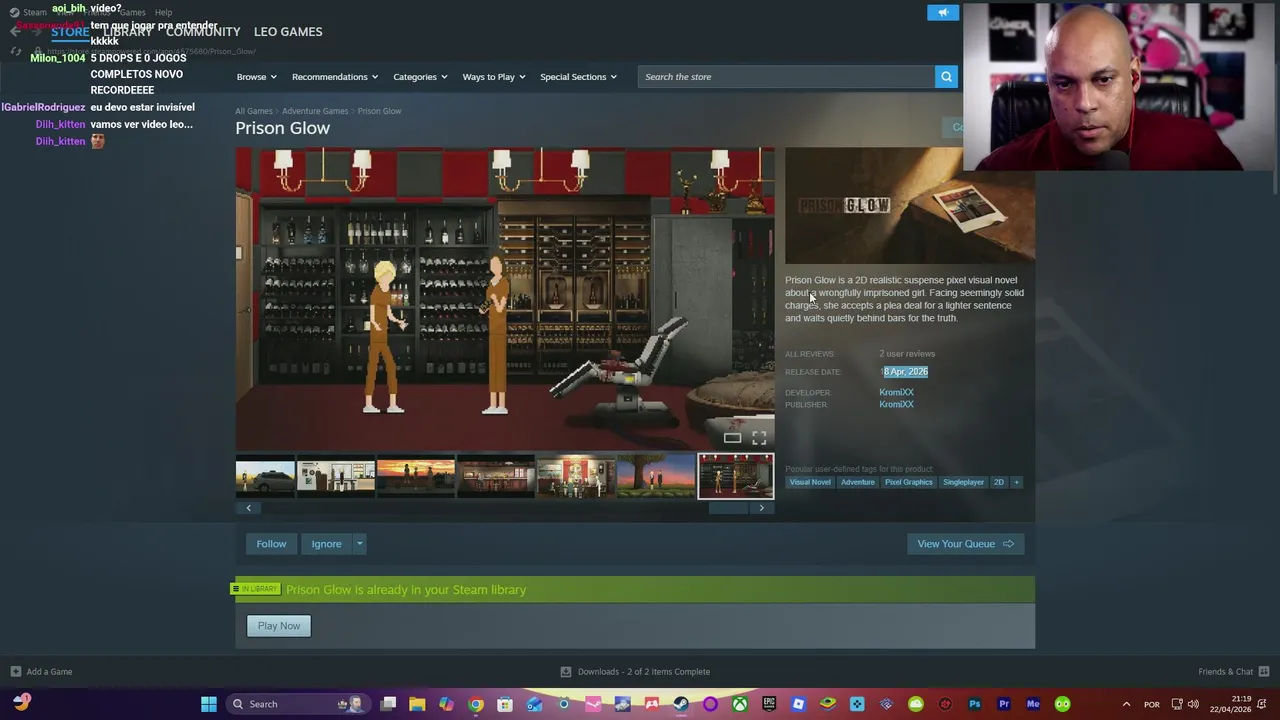Select the highlighted wine cellar thumbnail
Screen dimensions: 1280x720
pos(736,476)
